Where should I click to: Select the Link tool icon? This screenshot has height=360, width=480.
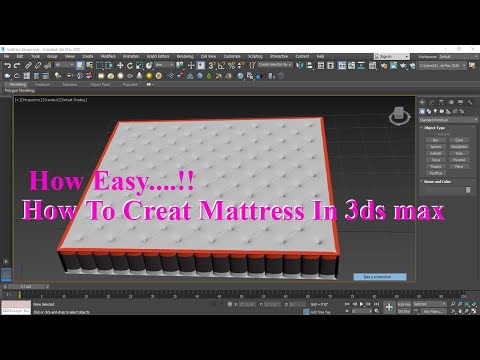coord(29,66)
